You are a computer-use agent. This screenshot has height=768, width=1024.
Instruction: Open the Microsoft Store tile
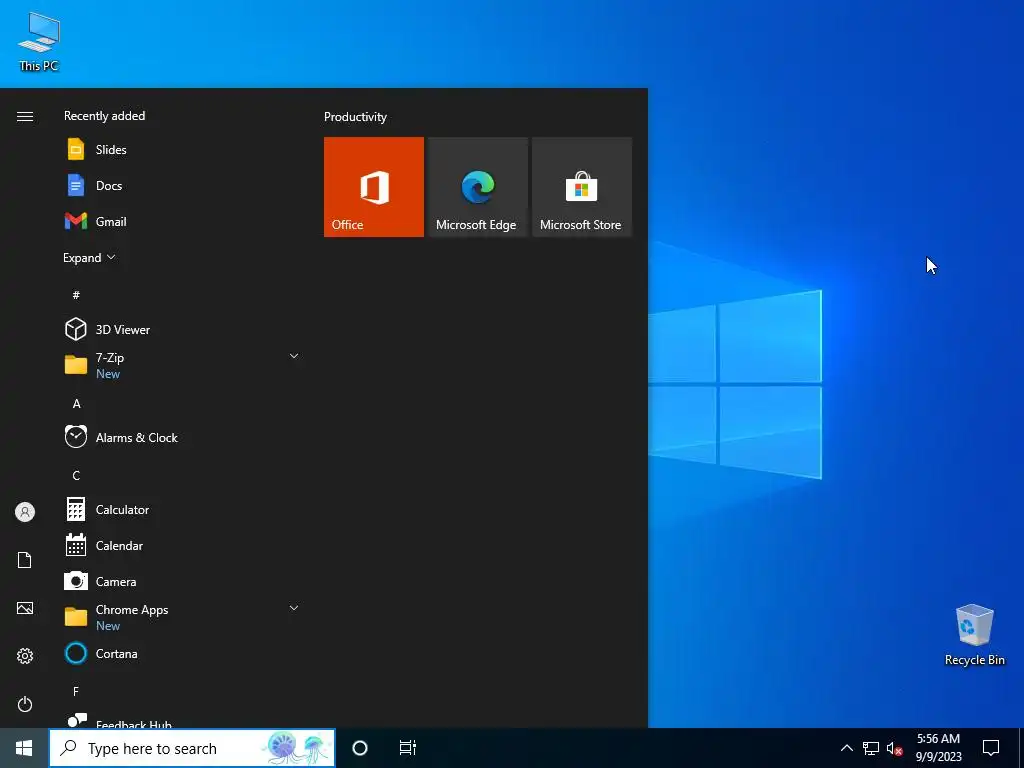tap(582, 187)
